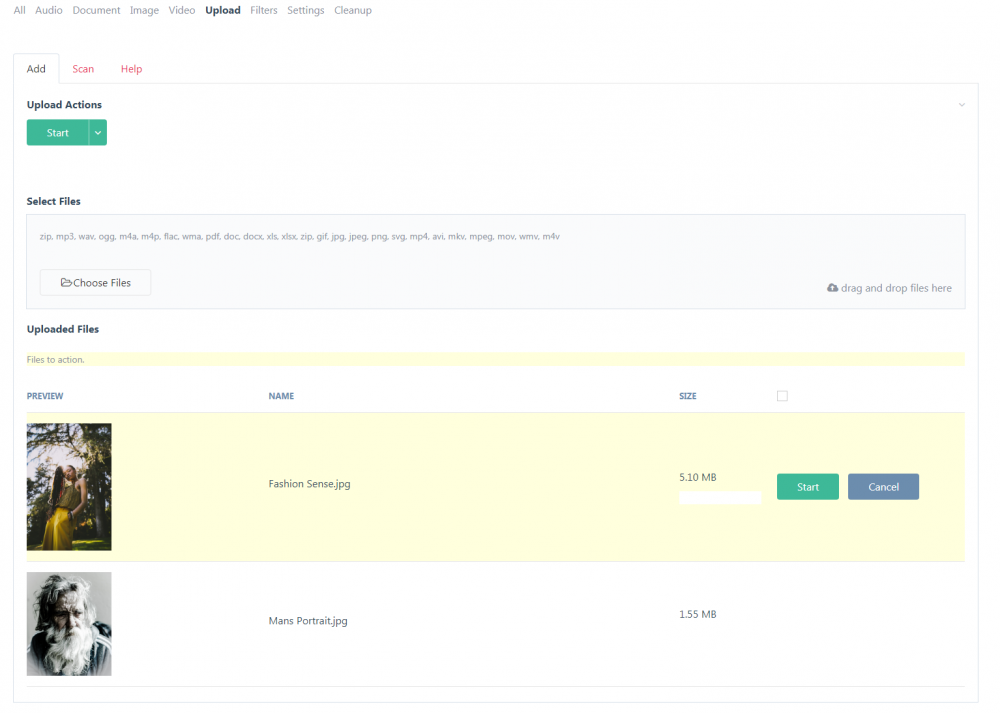1000x713 pixels.
Task: Click the cloud upload icon in drop area
Action: tap(832, 288)
